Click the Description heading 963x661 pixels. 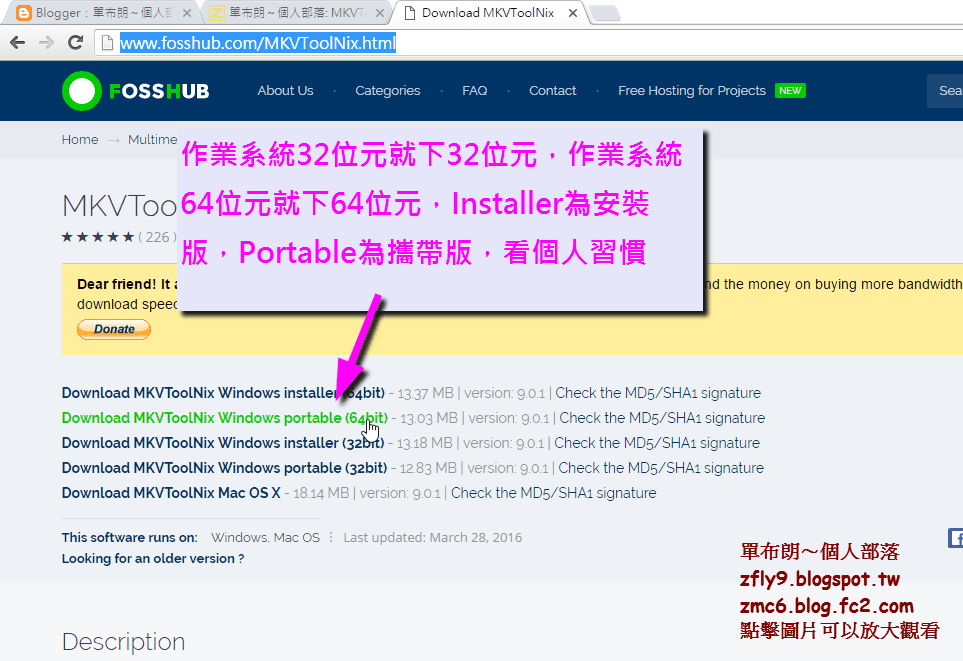click(123, 642)
